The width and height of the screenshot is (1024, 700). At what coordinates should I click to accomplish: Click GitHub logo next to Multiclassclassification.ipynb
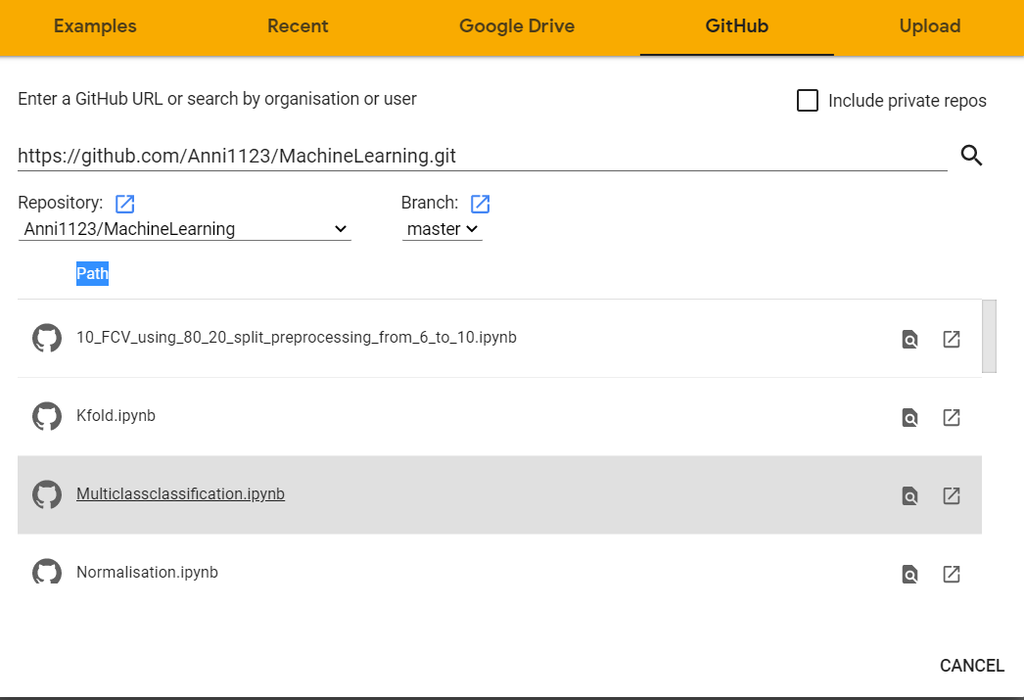point(47,495)
